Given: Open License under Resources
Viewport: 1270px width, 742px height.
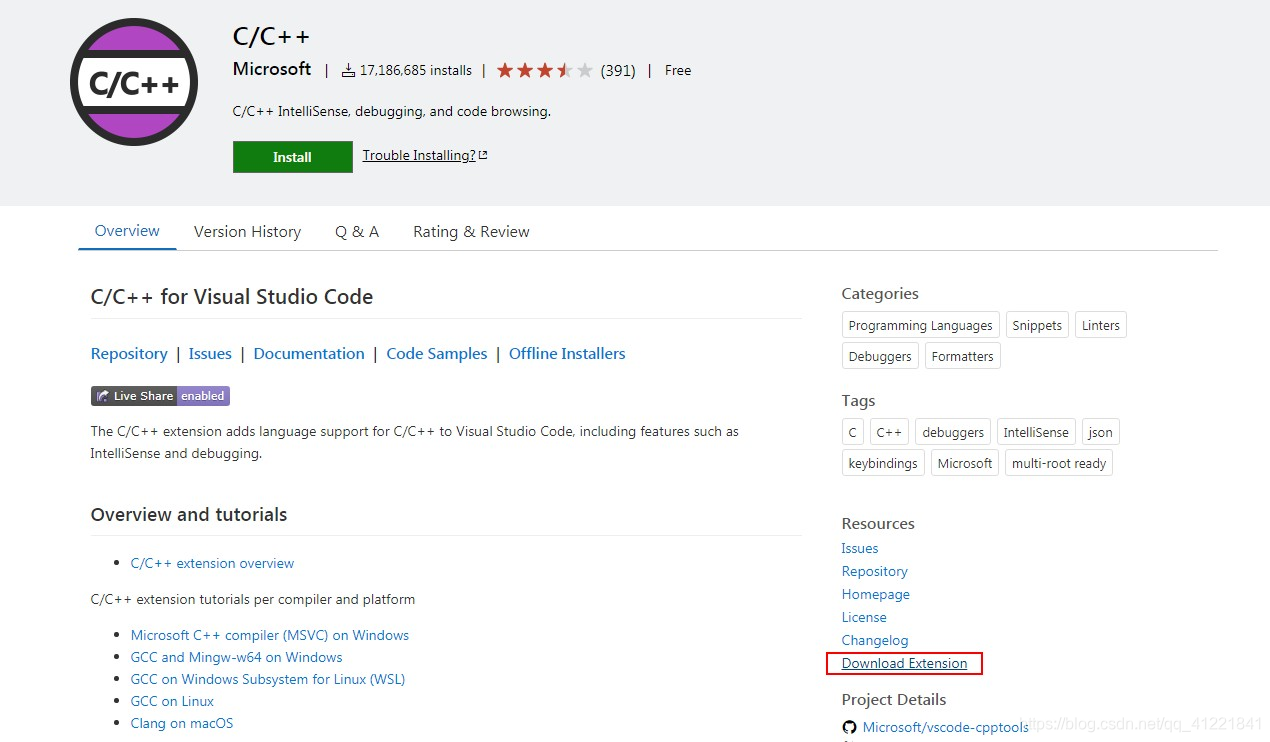Looking at the screenshot, I should coord(864,617).
